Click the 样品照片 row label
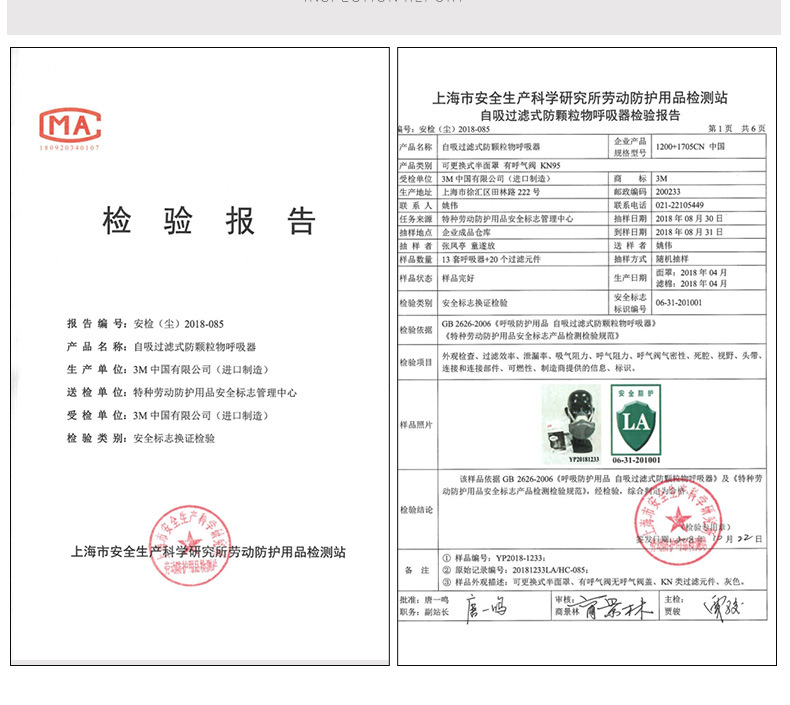 click(x=416, y=425)
